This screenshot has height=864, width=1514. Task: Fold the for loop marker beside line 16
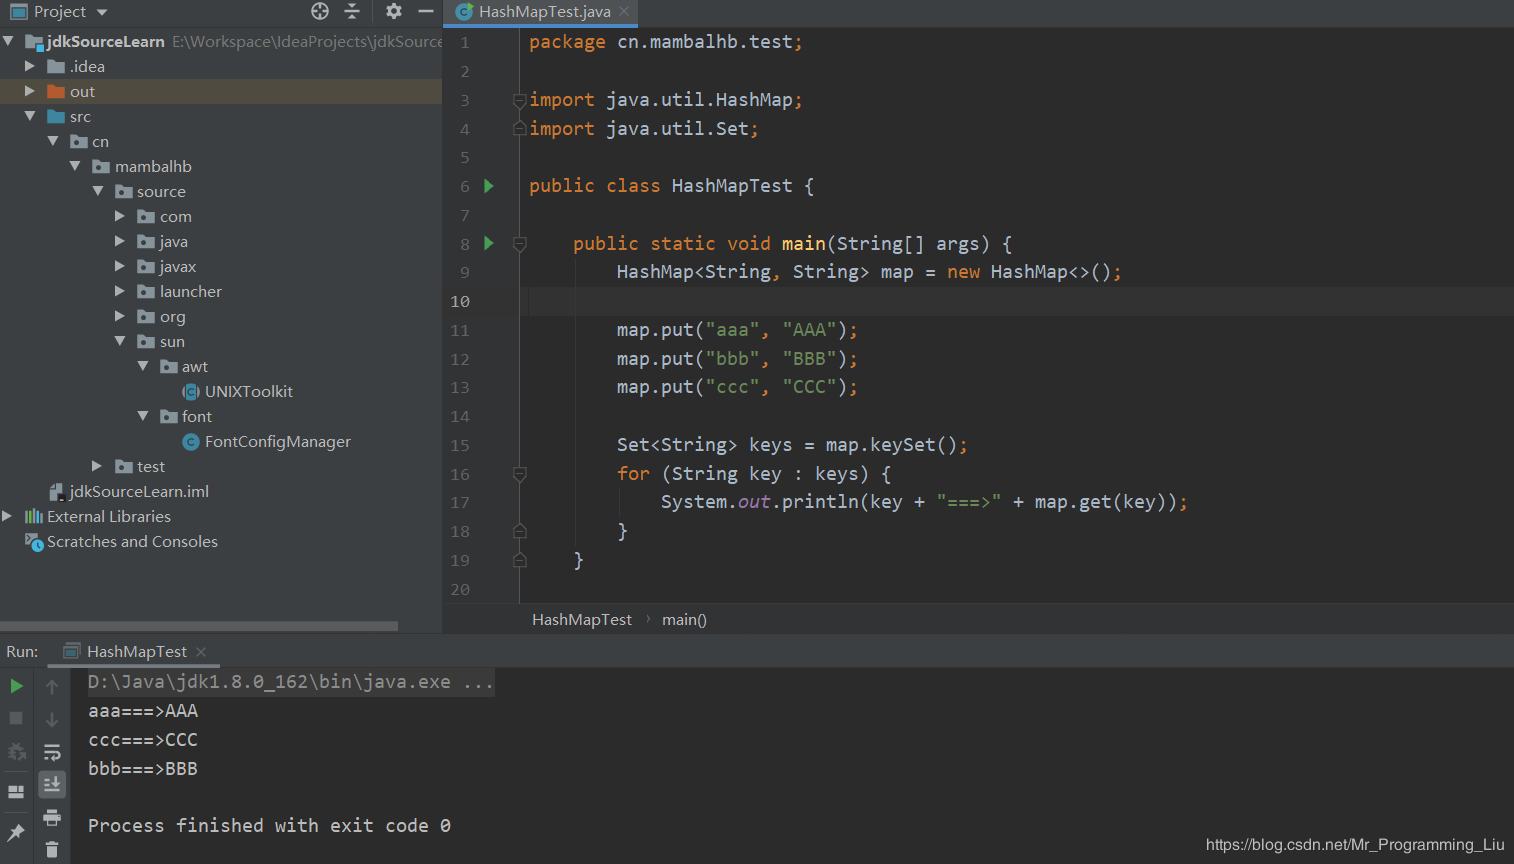click(520, 474)
